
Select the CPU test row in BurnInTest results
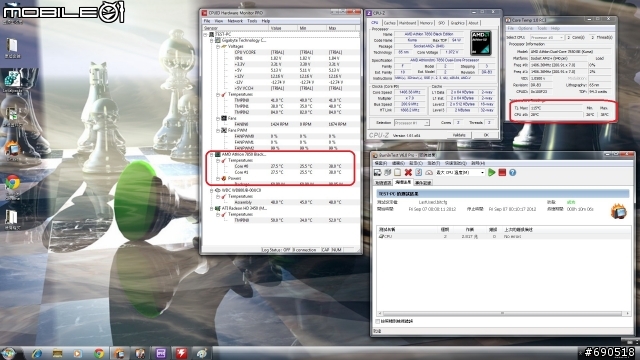click(503, 236)
